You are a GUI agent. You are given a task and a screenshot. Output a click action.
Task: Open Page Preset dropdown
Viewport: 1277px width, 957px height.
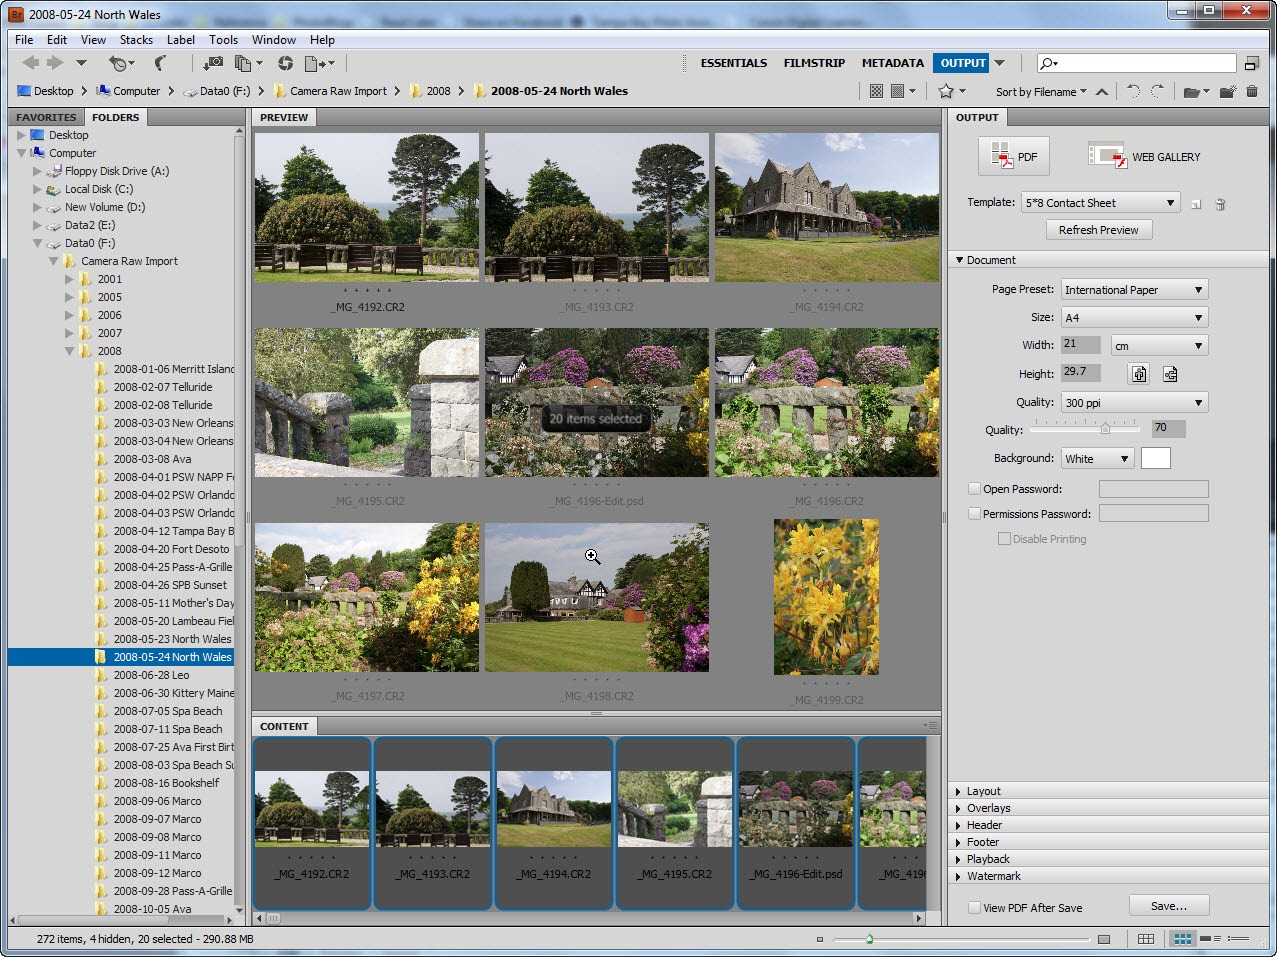tap(1134, 290)
